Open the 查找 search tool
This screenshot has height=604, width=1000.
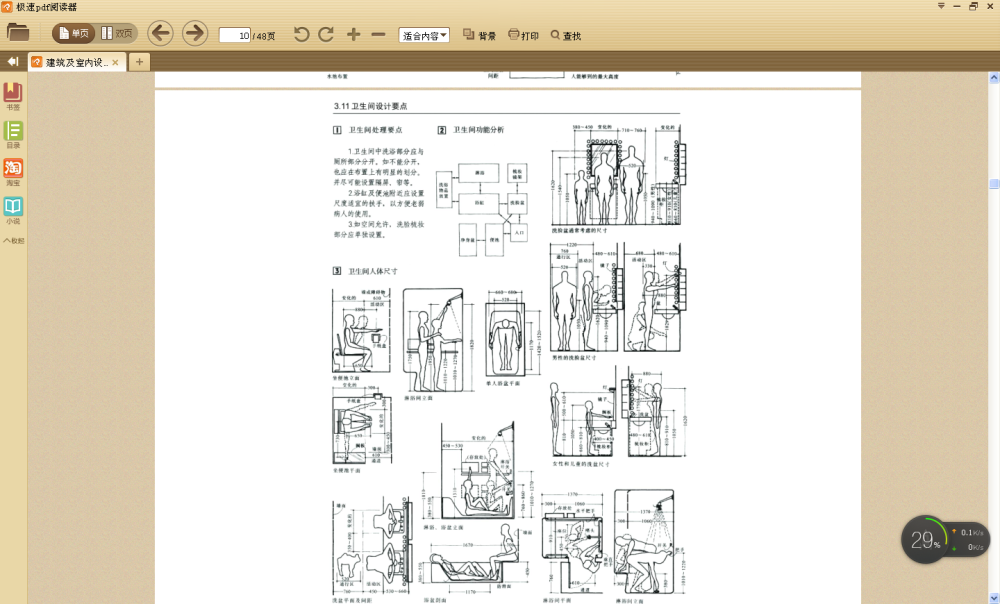pyautogui.click(x=566, y=35)
